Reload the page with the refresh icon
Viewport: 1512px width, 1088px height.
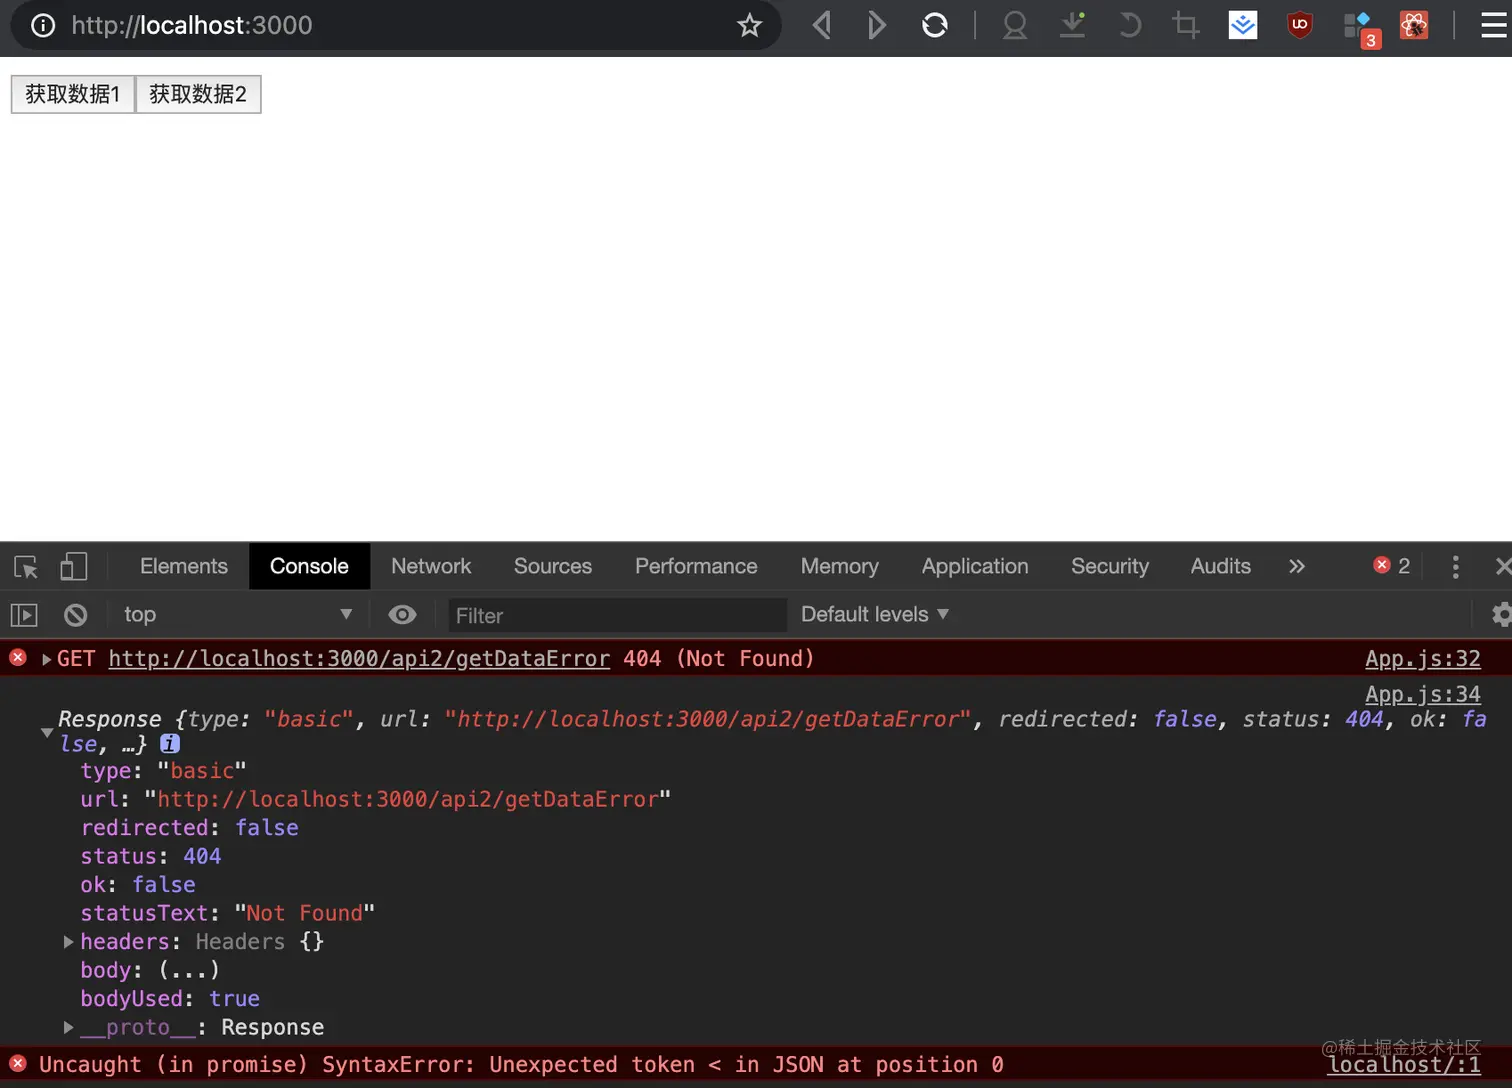point(934,25)
